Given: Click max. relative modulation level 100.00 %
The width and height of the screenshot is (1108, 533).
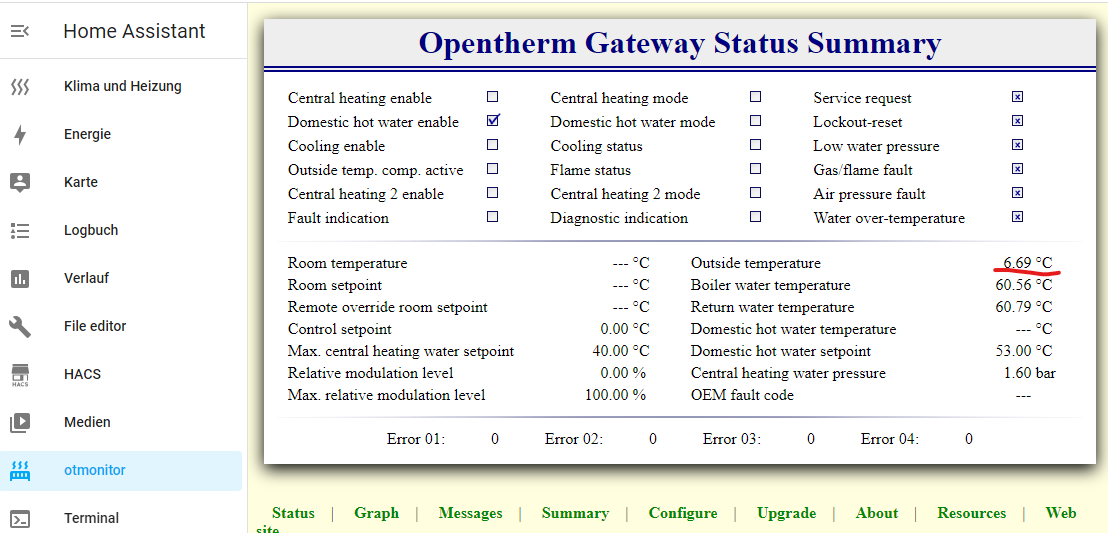Looking at the screenshot, I should 615,395.
